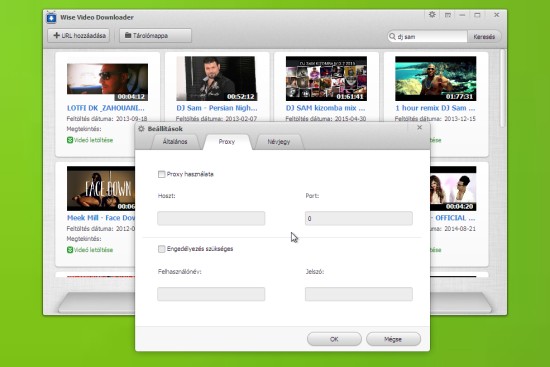Close the Beállítások dialog
This screenshot has width=550, height=367.
420,127
